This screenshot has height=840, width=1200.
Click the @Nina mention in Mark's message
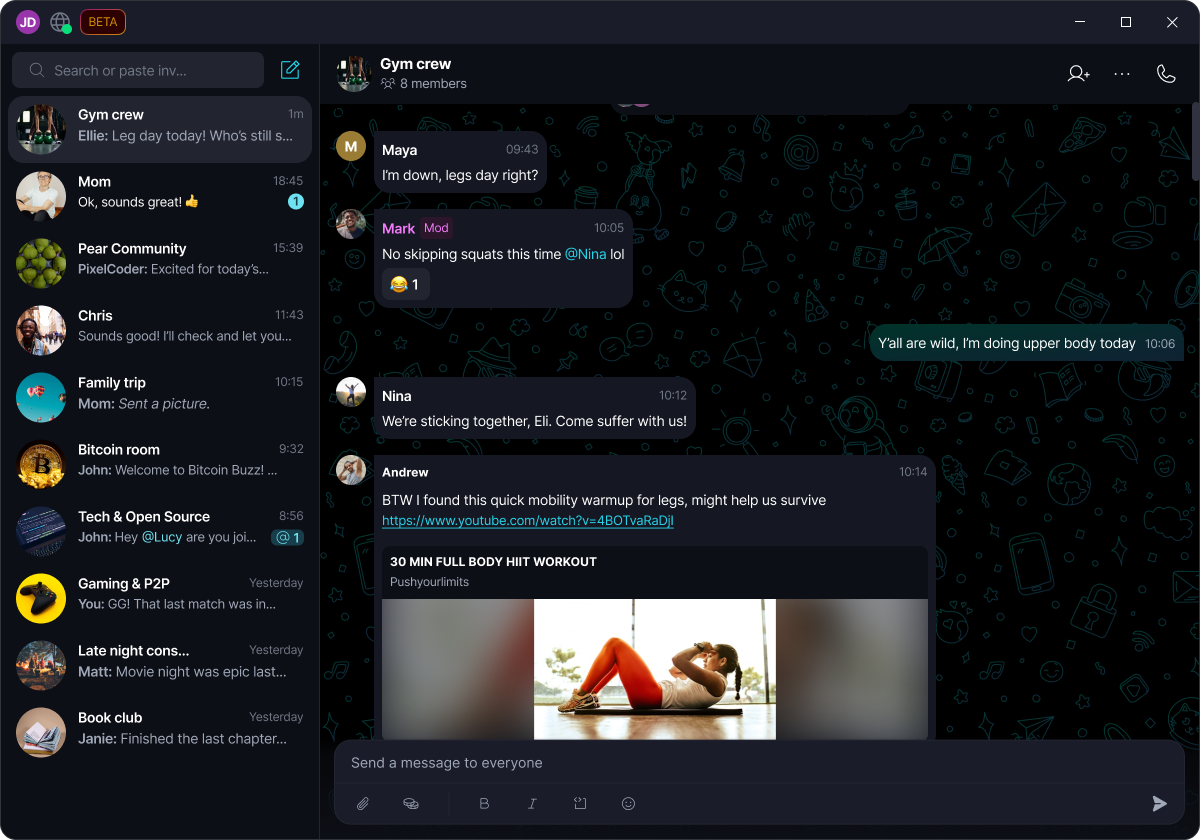(586, 254)
